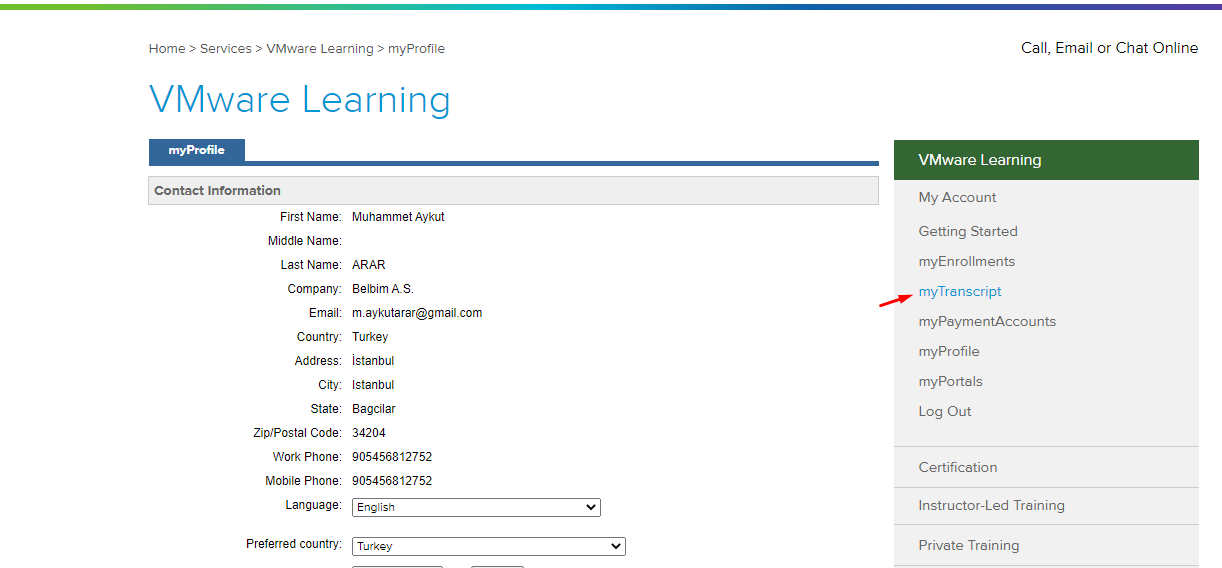This screenshot has height=568, width=1222.
Task: Open the Home breadcrumb link
Action: pos(167,48)
